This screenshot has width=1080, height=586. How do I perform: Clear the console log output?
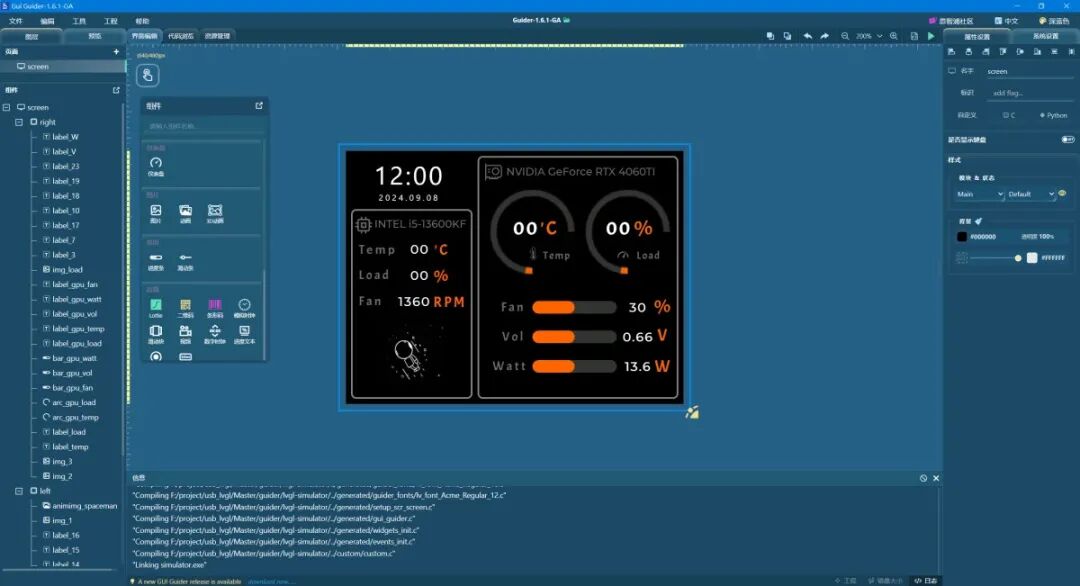tap(923, 478)
